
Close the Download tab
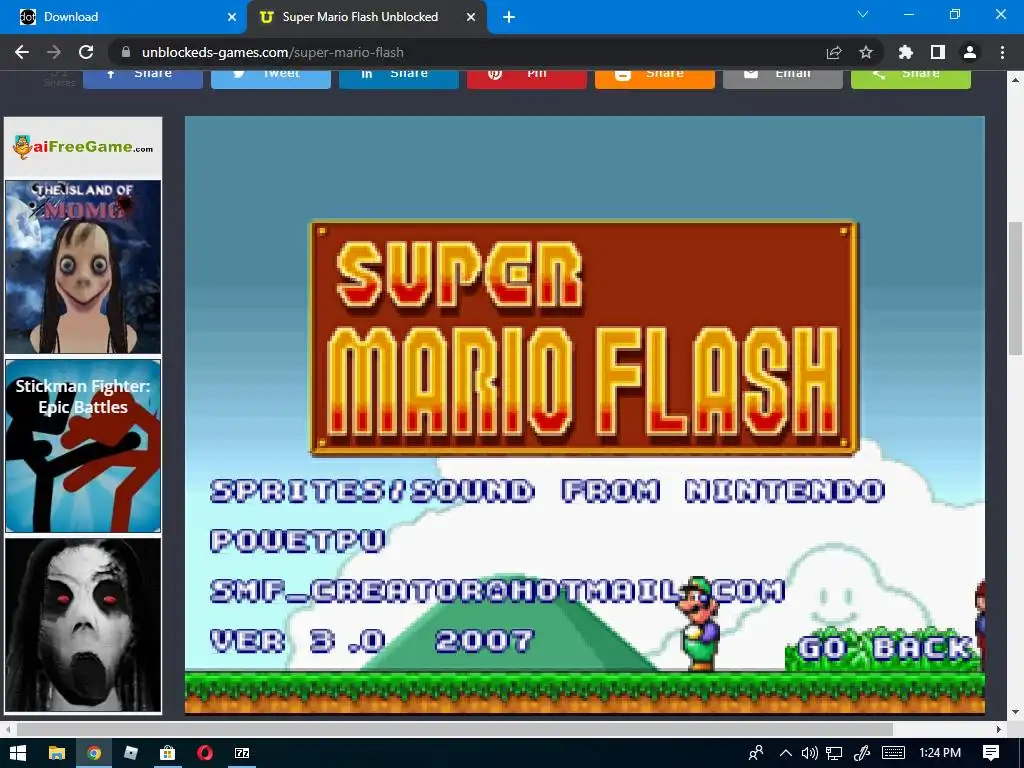(x=232, y=17)
